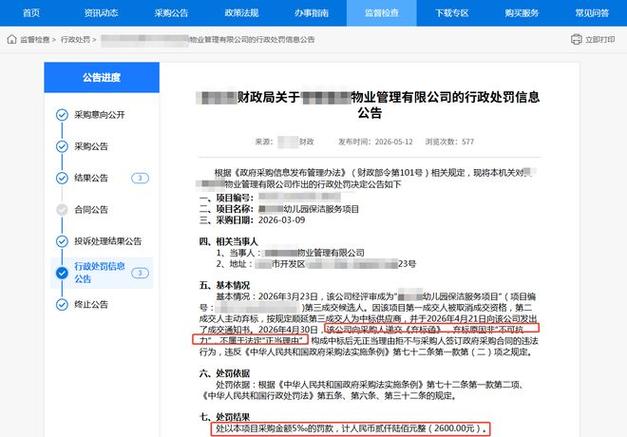Click check icon beside 终止公告
This screenshot has width=627, height=437.
pos(62,304)
